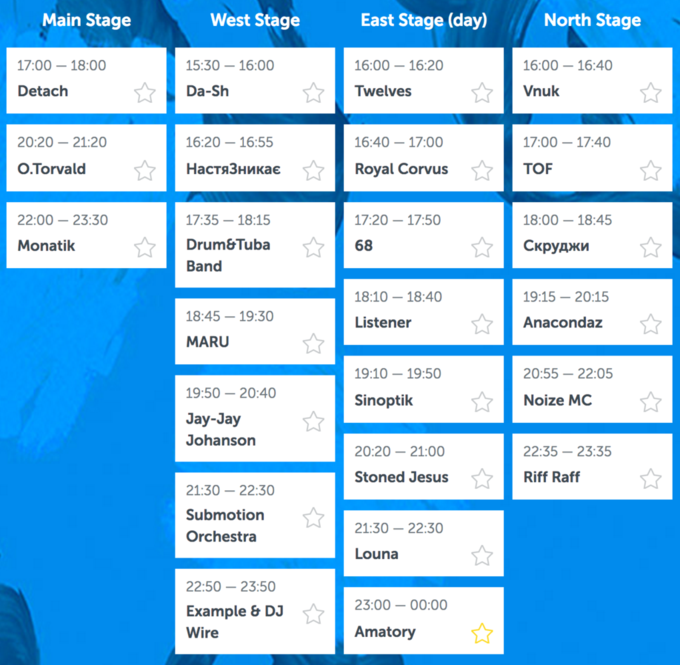Screen dimensions: 680x665
Task: Select the Скруджи performance card
Action: click(x=592, y=235)
